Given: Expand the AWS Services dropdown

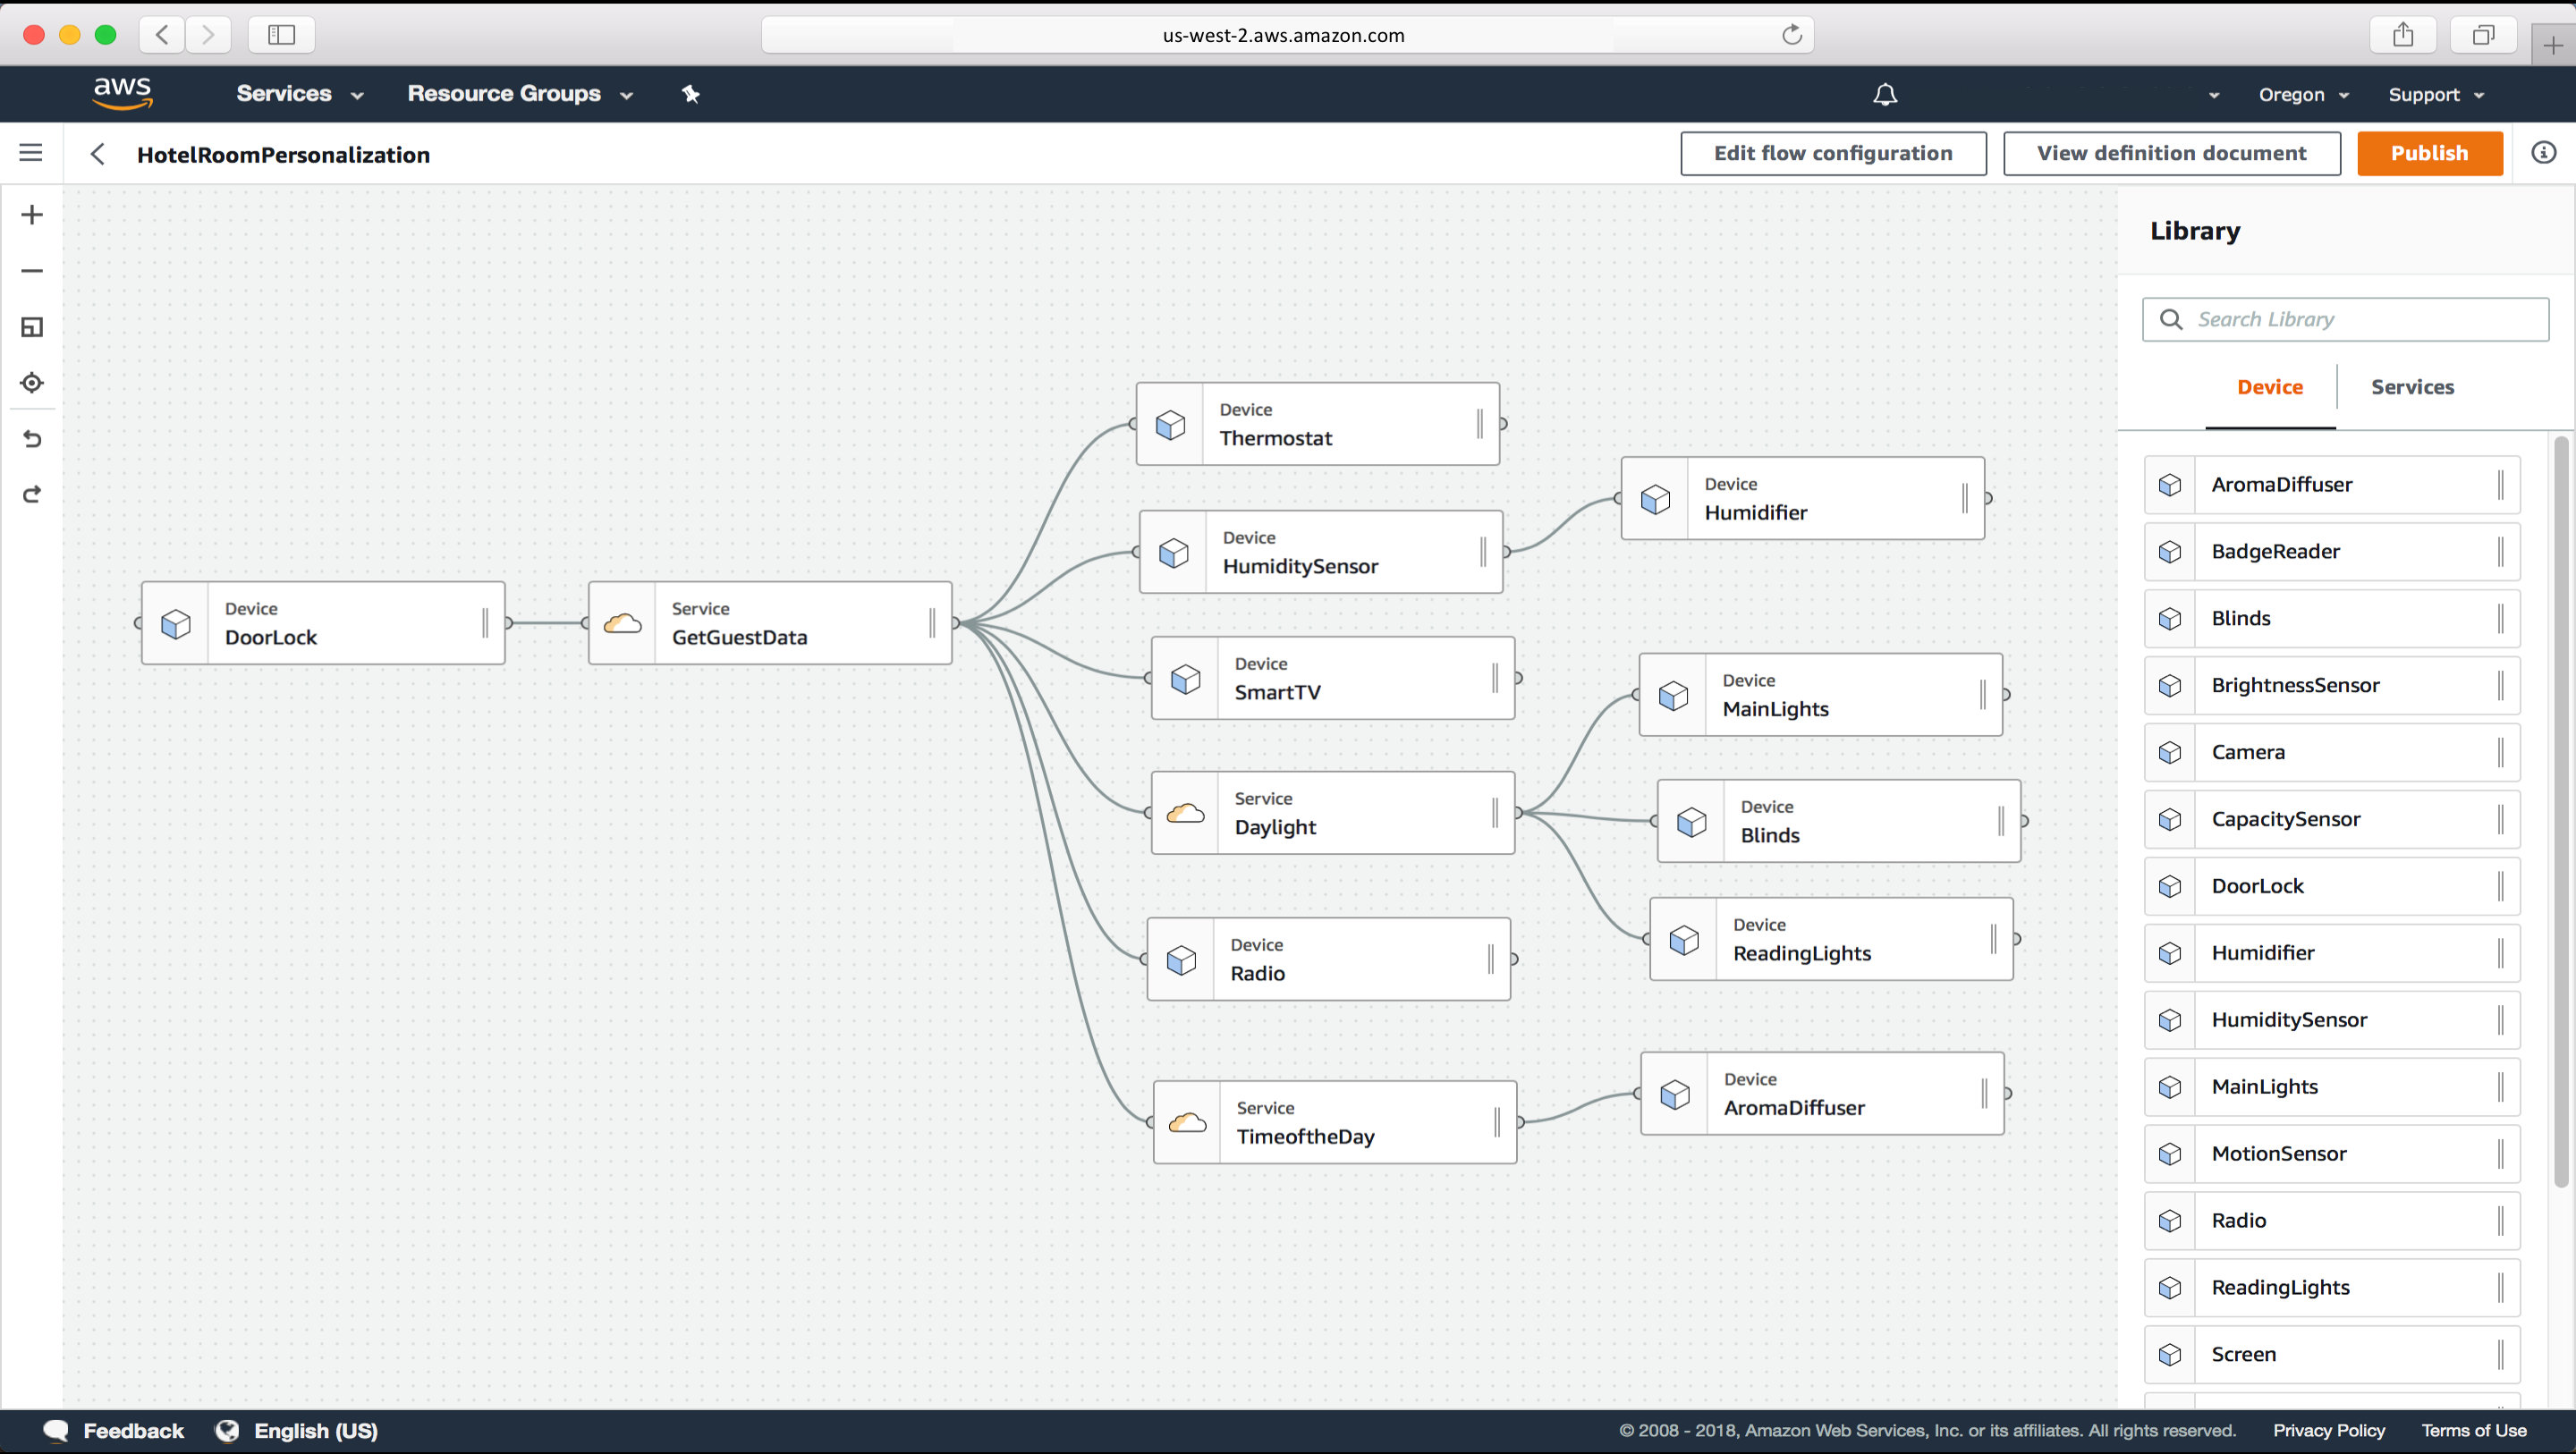Looking at the screenshot, I should pos(299,94).
